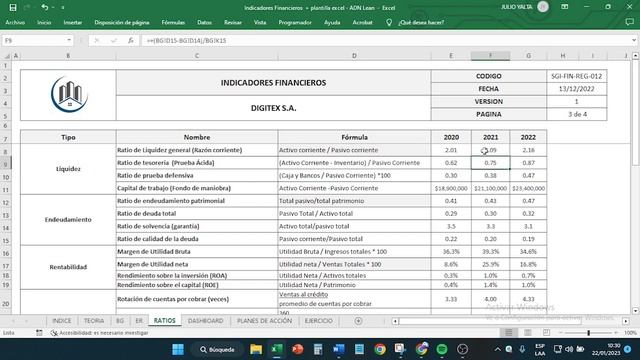Open the Windows Start button
The width and height of the screenshot is (640, 360).
[178, 349]
